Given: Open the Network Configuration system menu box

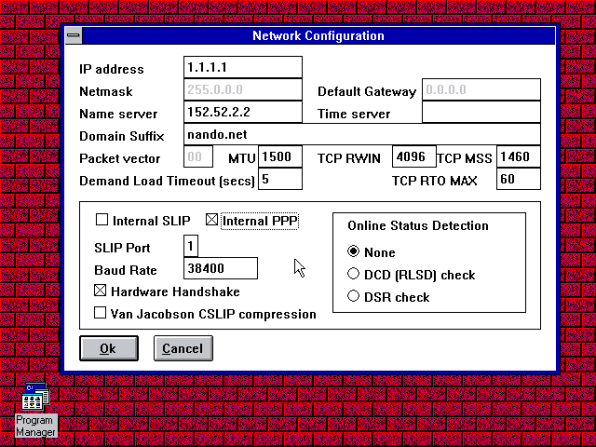Looking at the screenshot, I should (73, 35).
